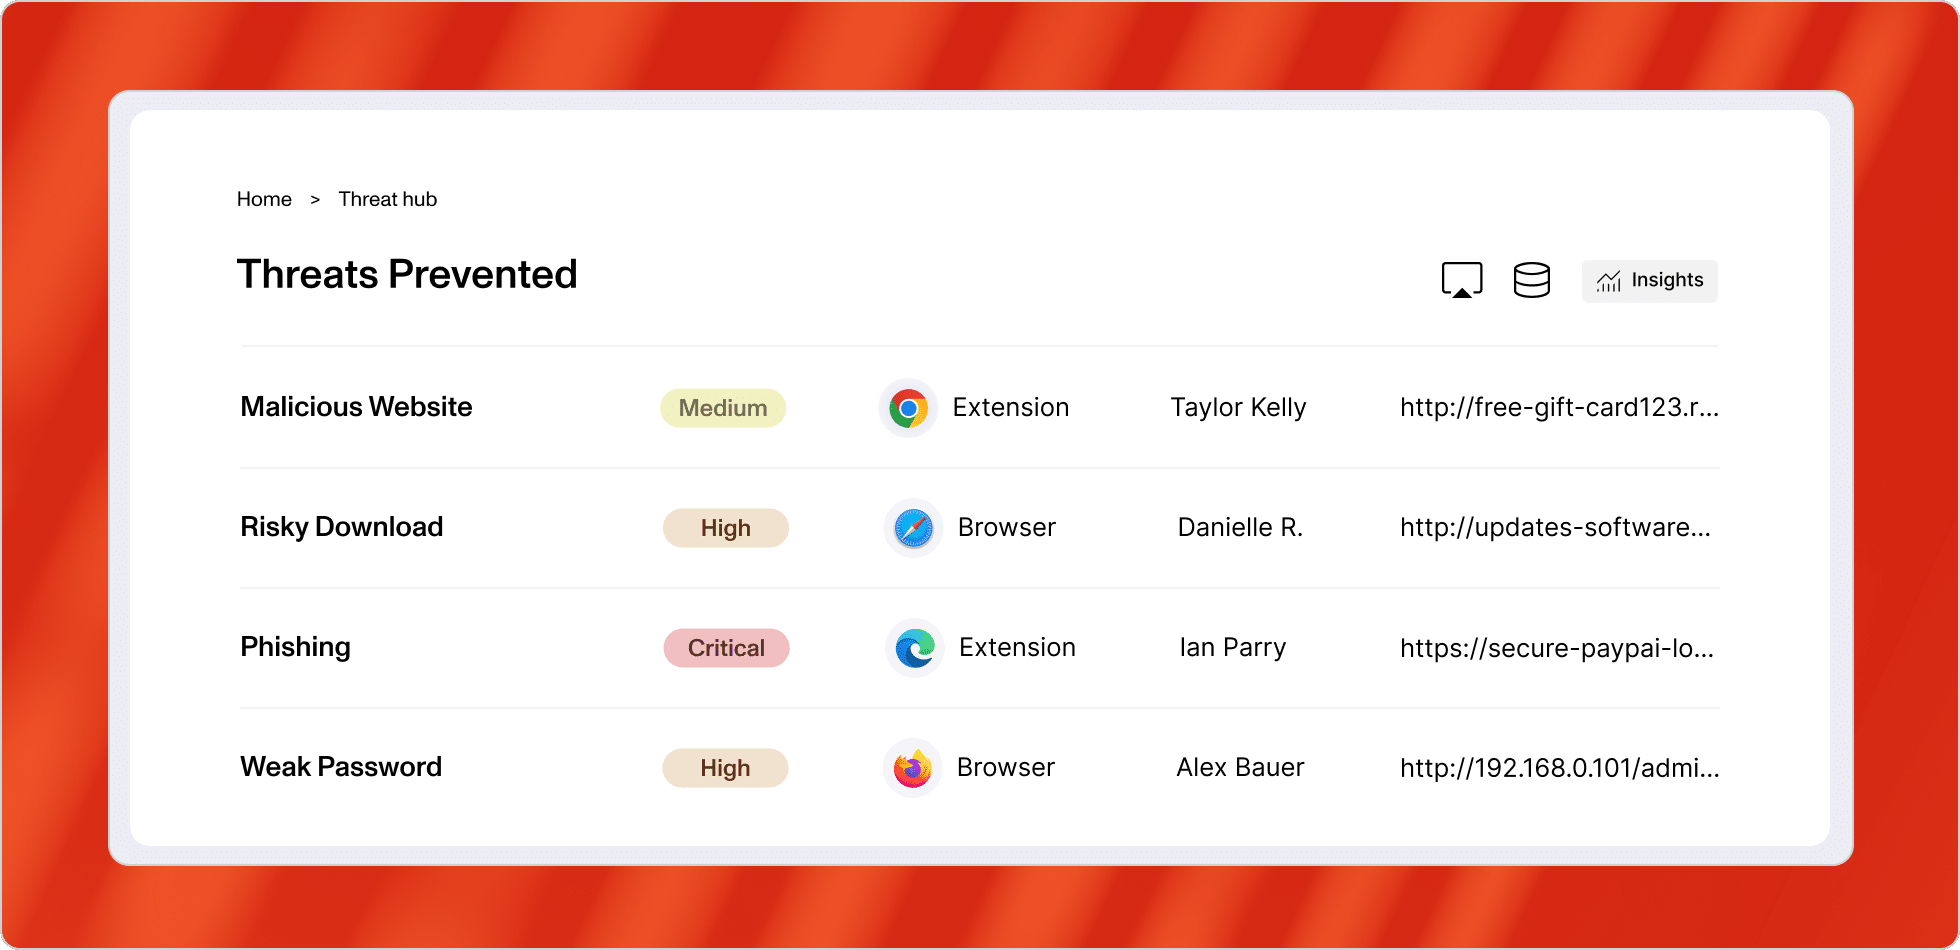Image resolution: width=1960 pixels, height=950 pixels.
Task: Click the 192.168.0.101 admin URL
Action: [1558, 768]
